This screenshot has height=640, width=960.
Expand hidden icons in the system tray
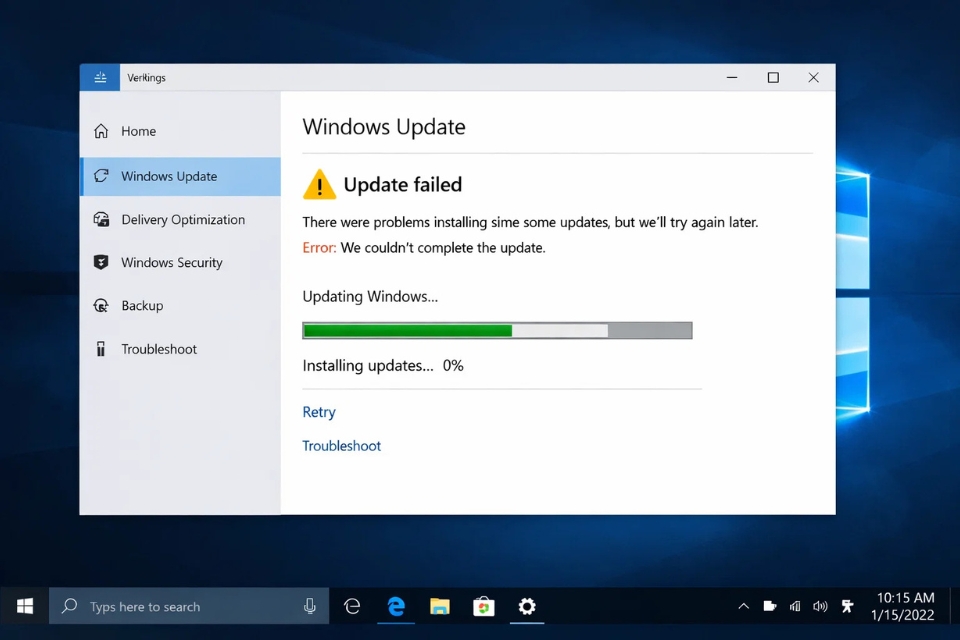[743, 606]
